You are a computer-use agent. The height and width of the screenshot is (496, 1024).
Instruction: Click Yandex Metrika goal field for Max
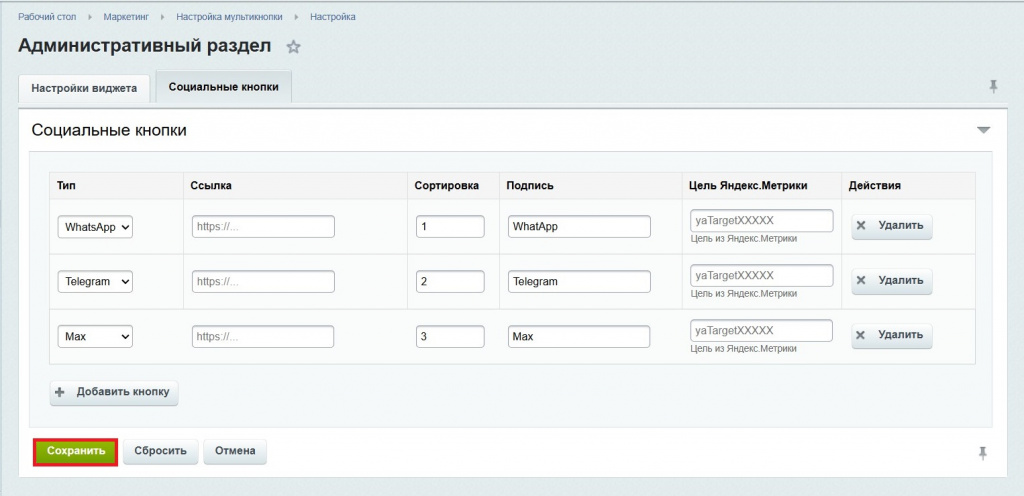761,330
